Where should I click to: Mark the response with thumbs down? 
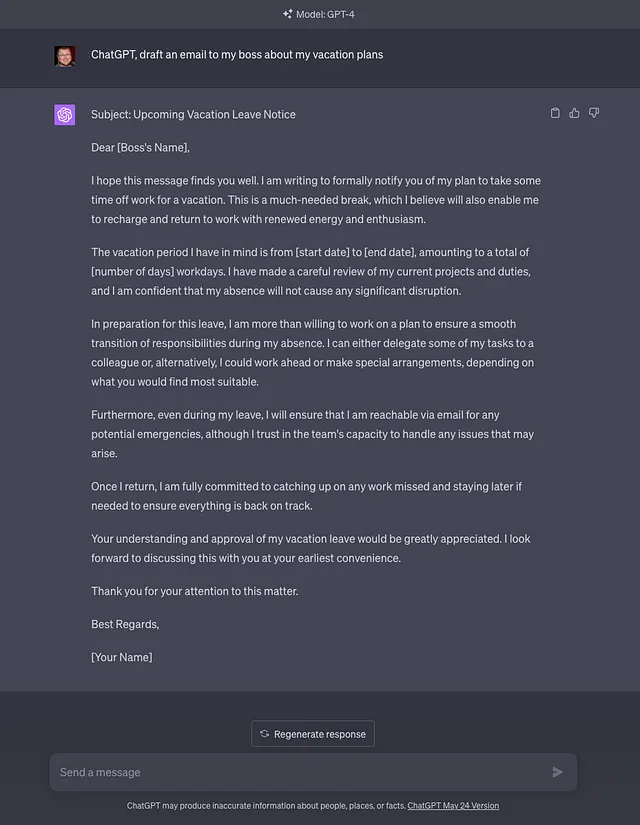click(x=594, y=113)
